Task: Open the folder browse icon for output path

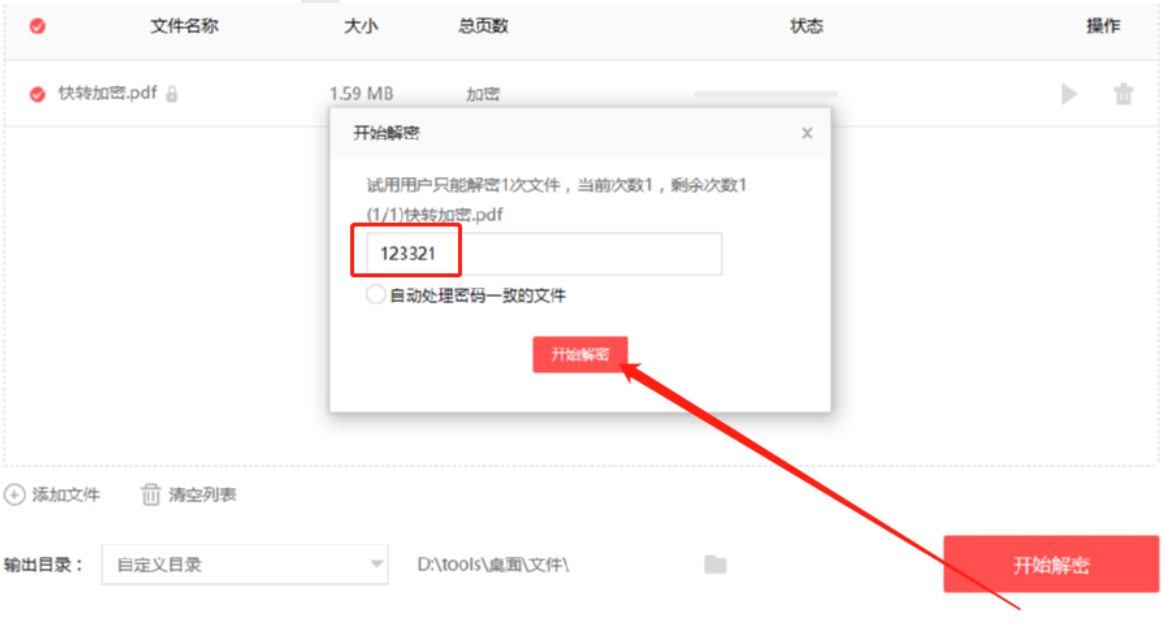Action: 716,565
